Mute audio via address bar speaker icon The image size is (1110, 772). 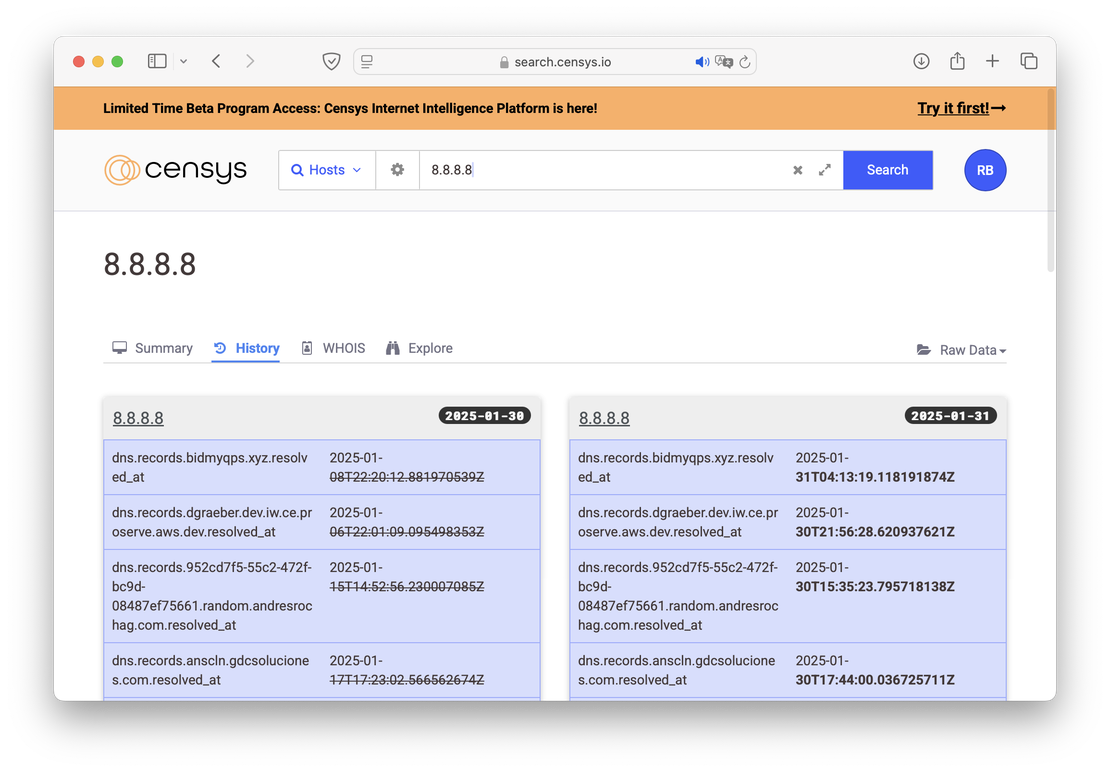coord(702,62)
